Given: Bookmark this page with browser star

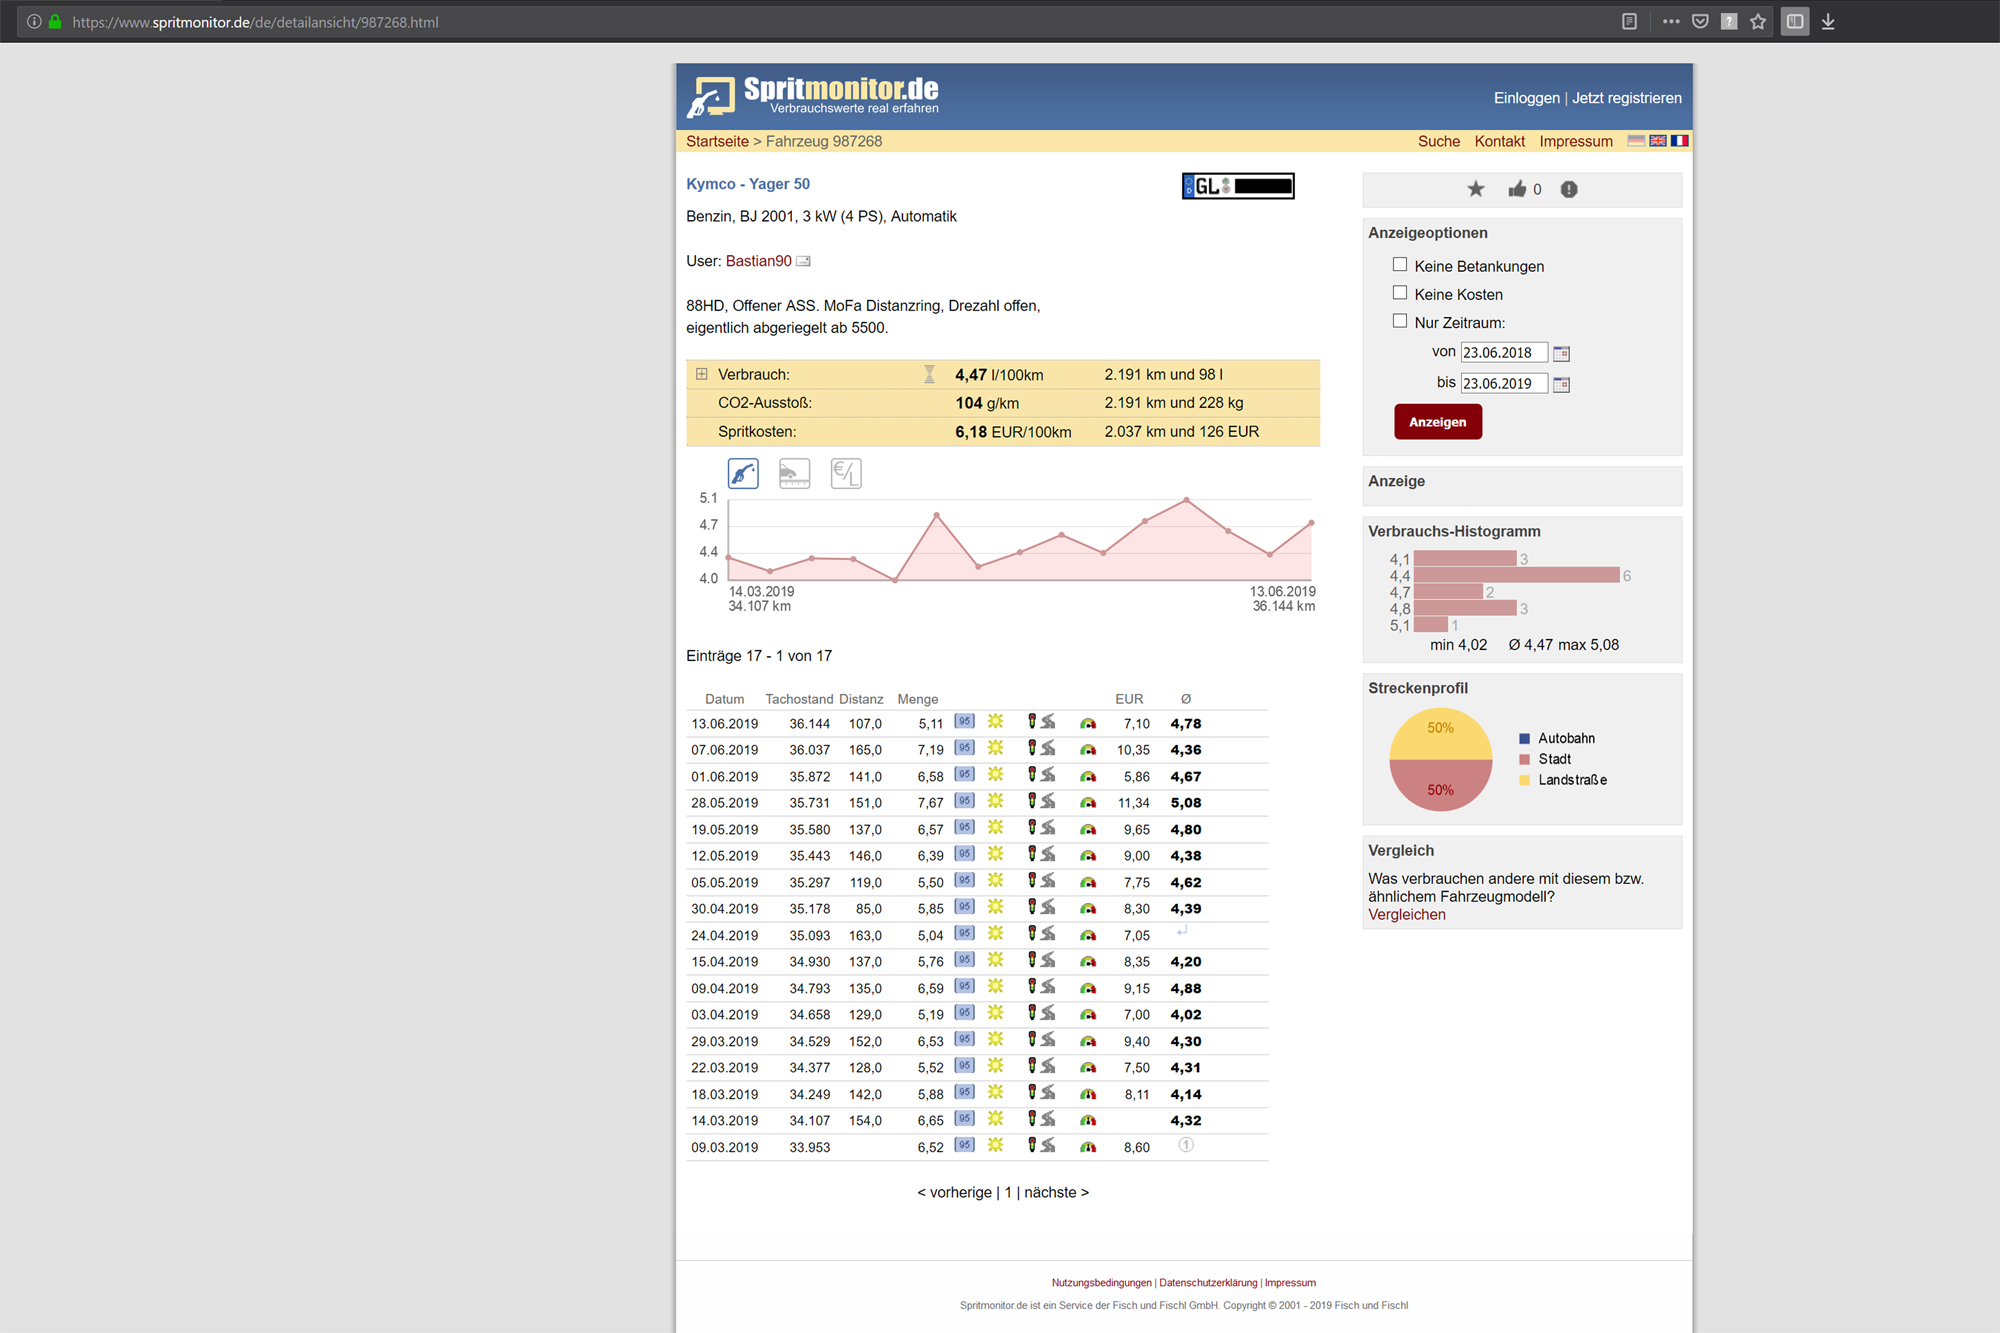Looking at the screenshot, I should coord(1758,21).
